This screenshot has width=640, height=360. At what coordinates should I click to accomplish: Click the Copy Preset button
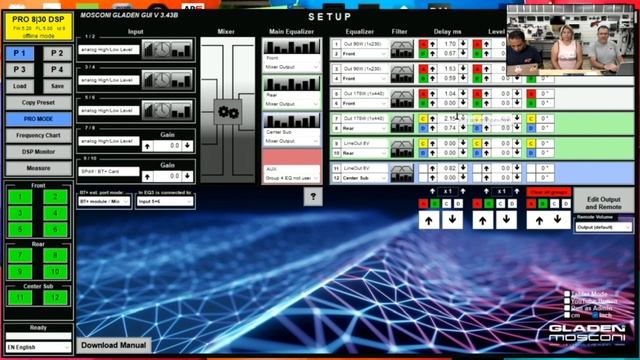38,102
